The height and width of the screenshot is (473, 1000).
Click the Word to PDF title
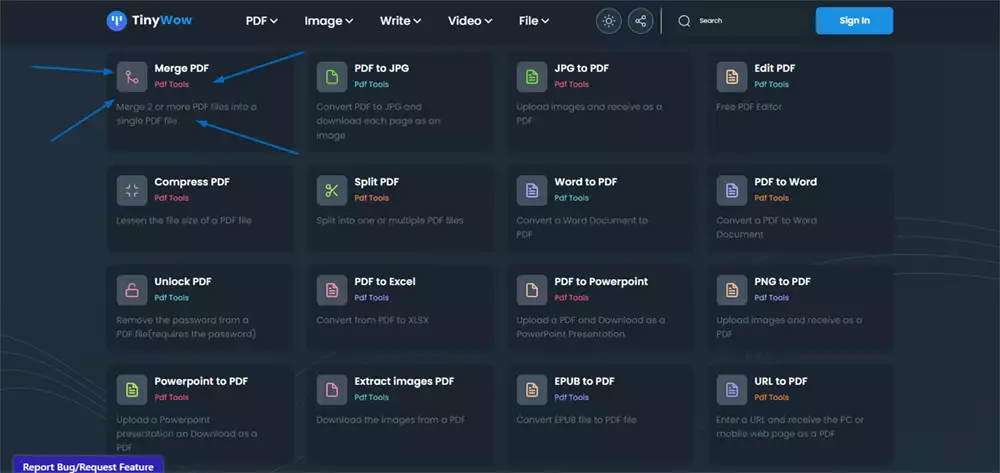point(586,182)
